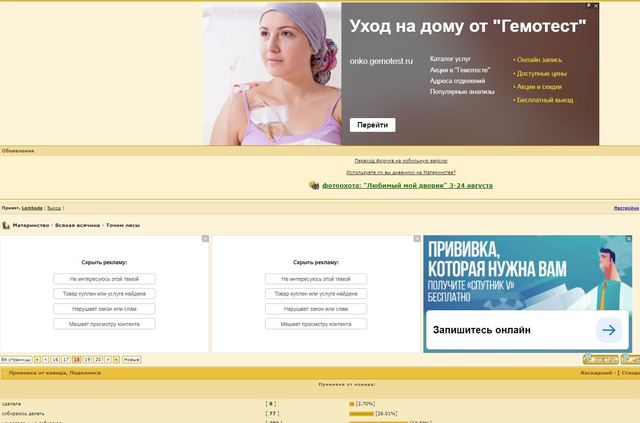Click the reply button above the topic header

click(600, 359)
